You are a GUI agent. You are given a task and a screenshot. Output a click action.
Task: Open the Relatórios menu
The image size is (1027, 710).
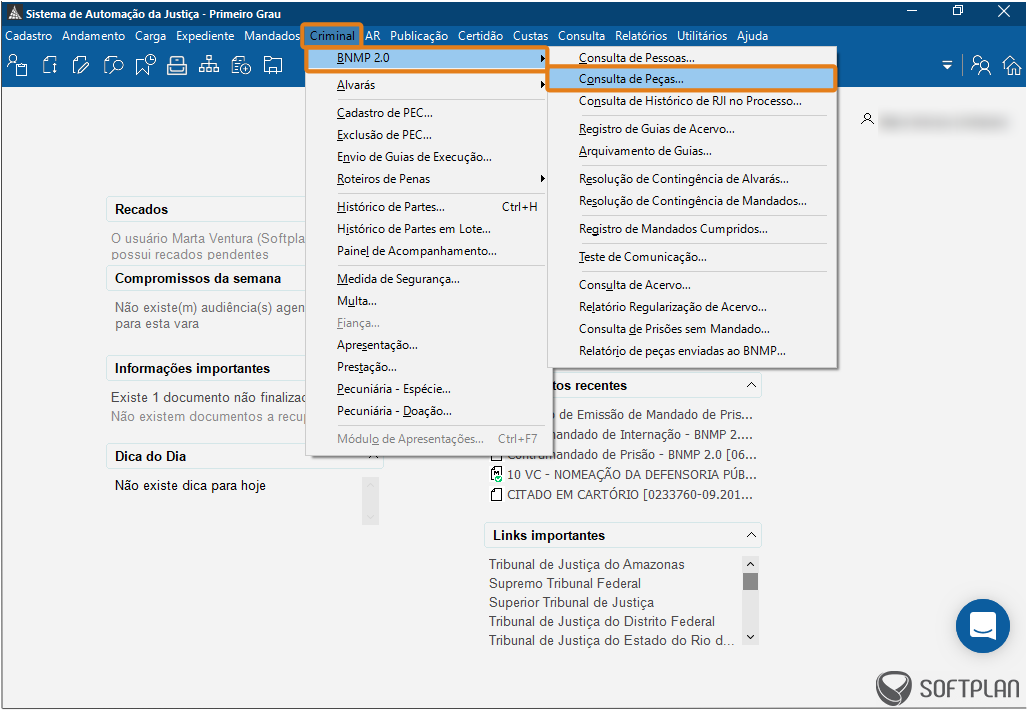pyautogui.click(x=641, y=36)
